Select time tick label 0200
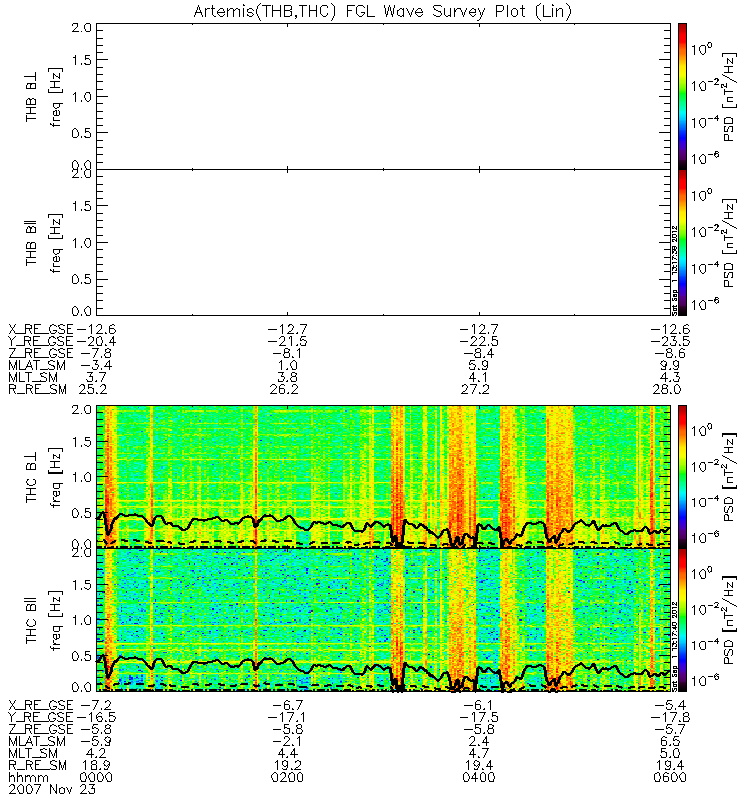This screenshot has width=750, height=800. point(287,778)
